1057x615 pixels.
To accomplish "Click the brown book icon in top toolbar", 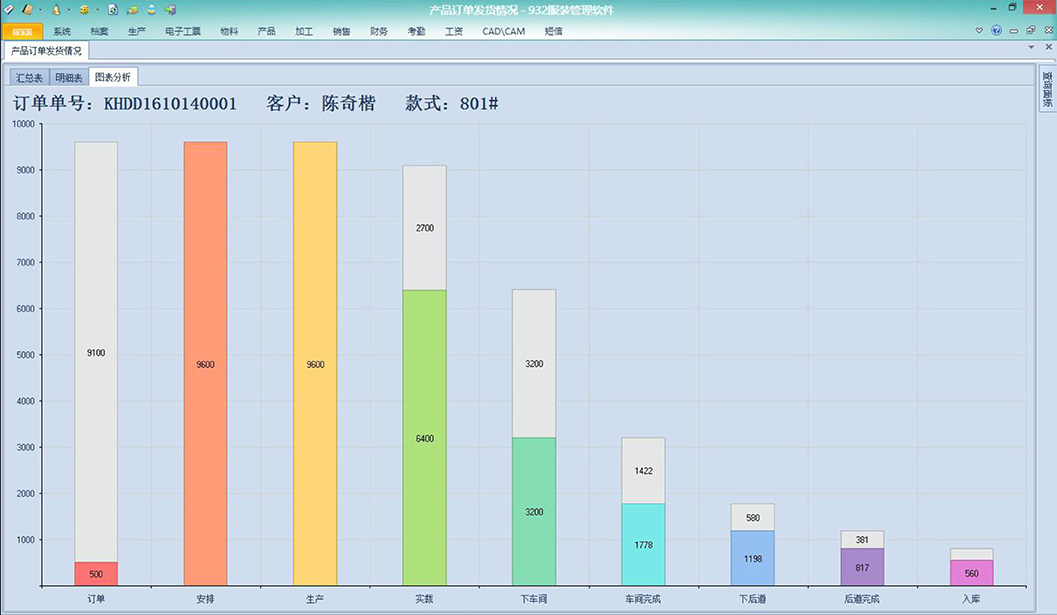I will pos(27,9).
